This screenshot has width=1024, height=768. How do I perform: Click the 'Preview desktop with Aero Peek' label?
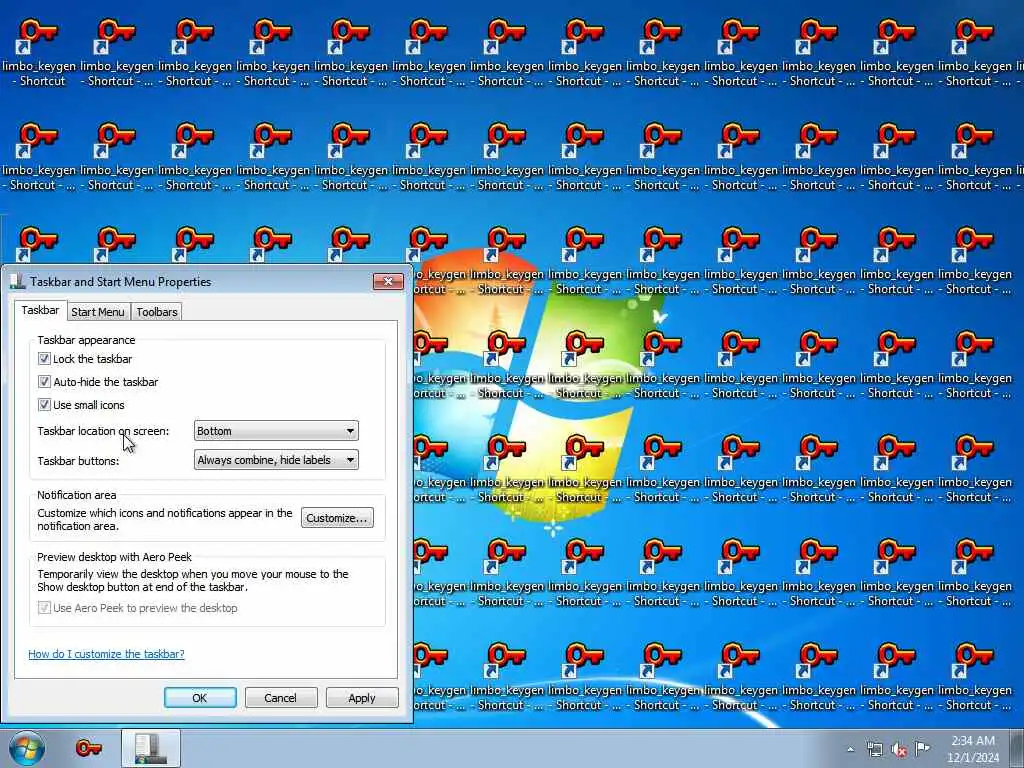(114, 557)
